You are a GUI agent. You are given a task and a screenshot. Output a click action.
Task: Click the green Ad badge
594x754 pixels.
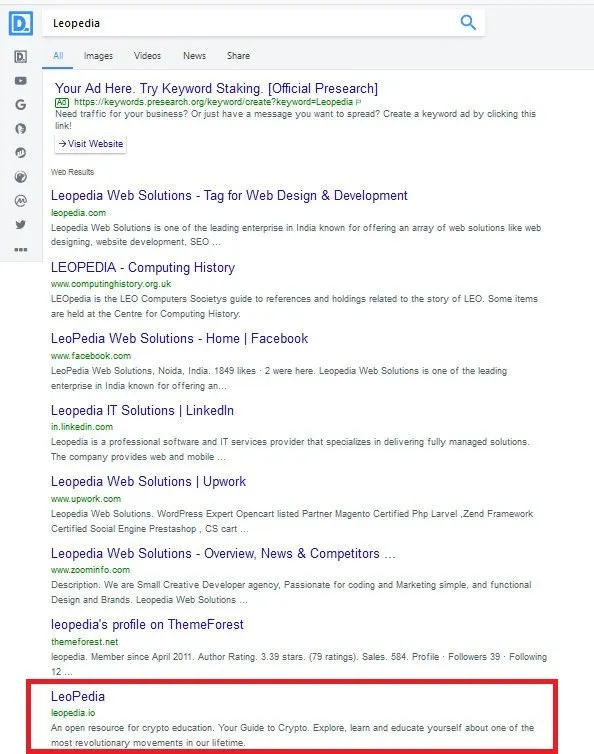(x=62, y=102)
